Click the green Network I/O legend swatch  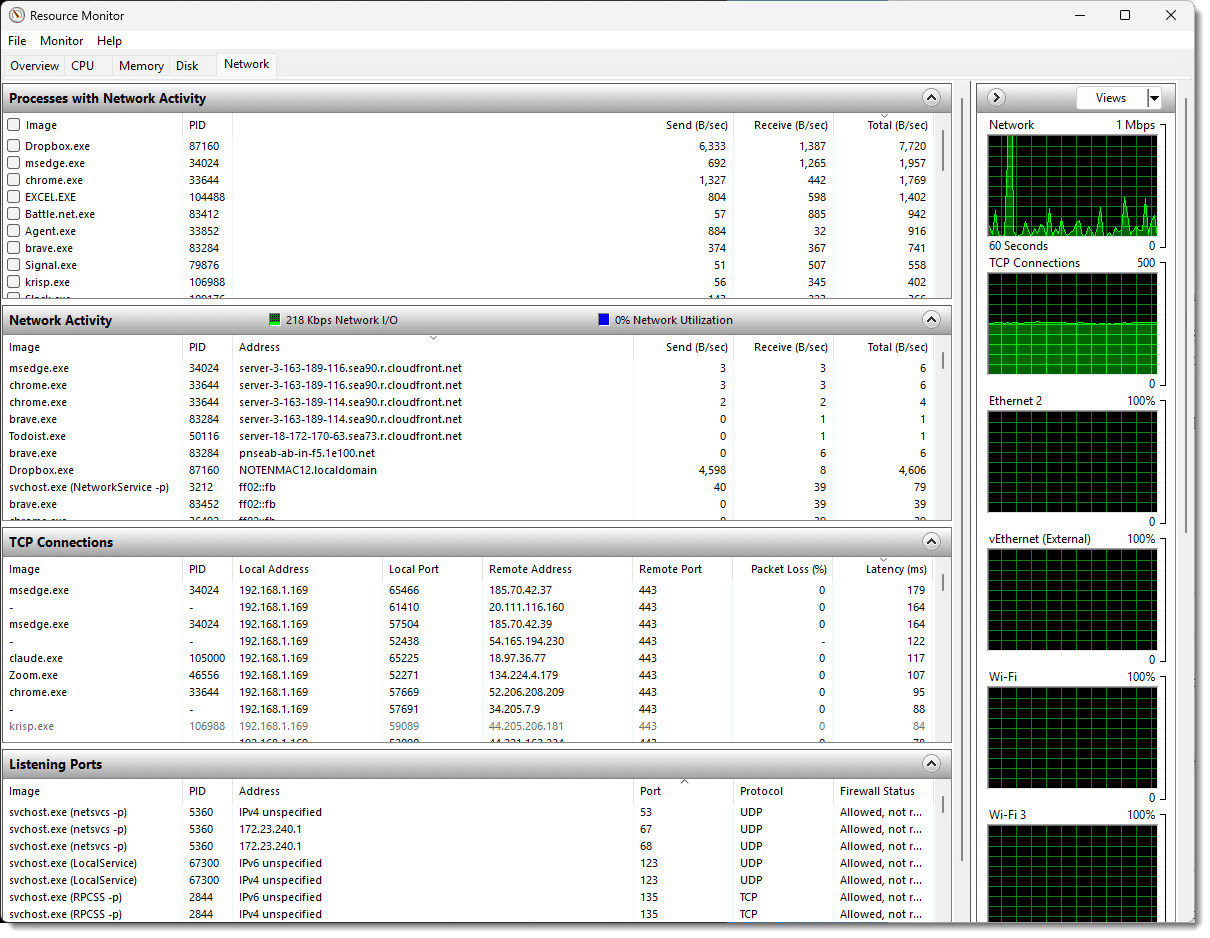click(x=275, y=320)
